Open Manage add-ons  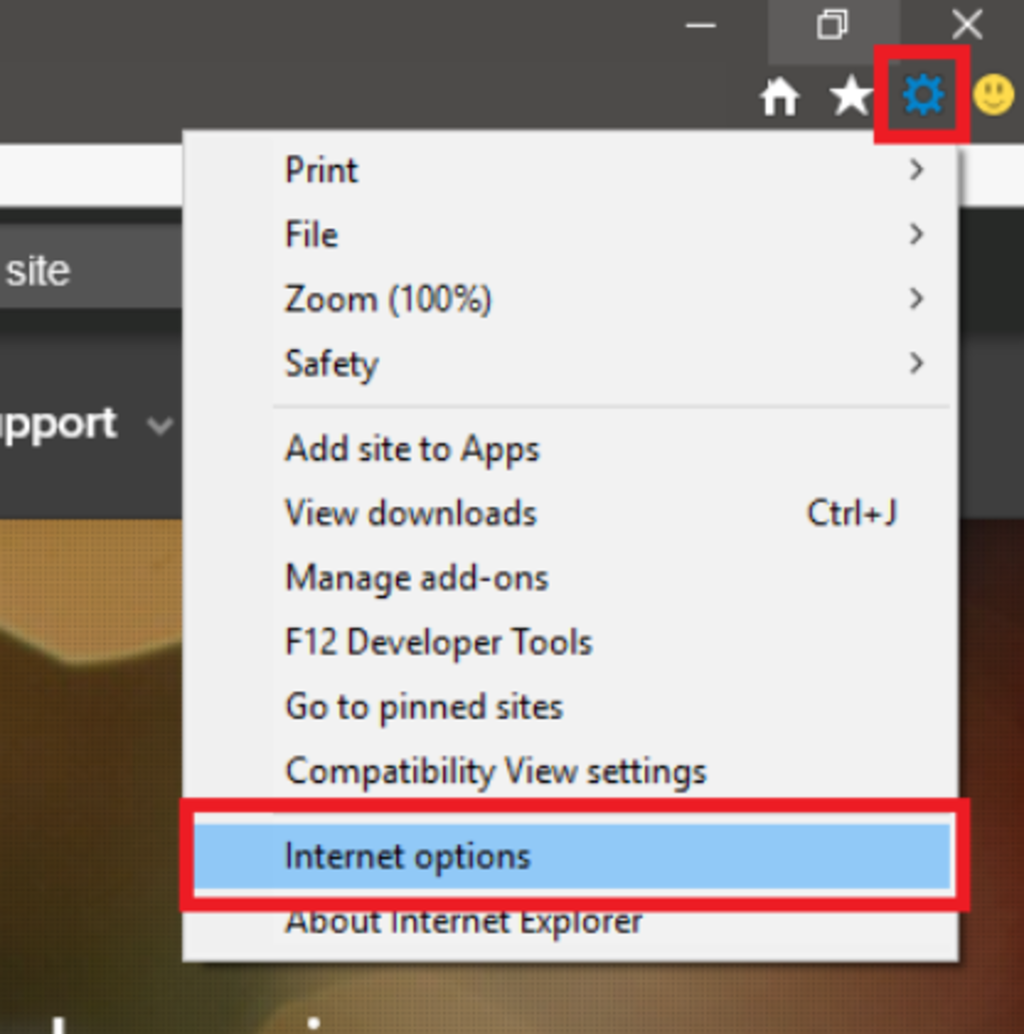416,577
